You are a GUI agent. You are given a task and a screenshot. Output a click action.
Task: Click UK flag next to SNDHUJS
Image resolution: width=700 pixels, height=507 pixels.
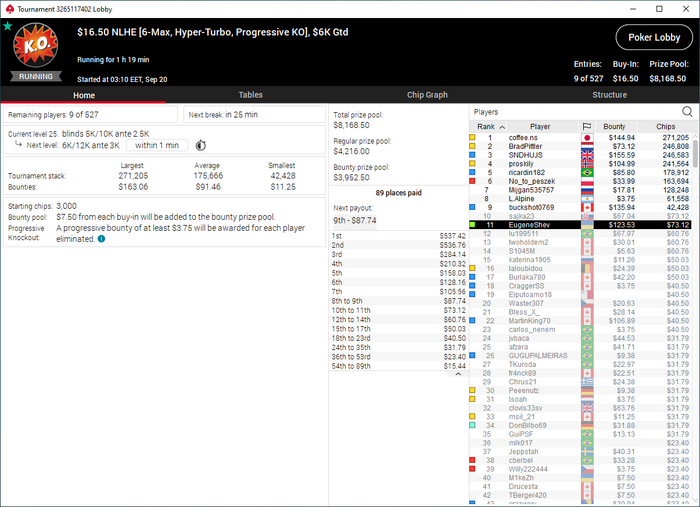(587, 155)
